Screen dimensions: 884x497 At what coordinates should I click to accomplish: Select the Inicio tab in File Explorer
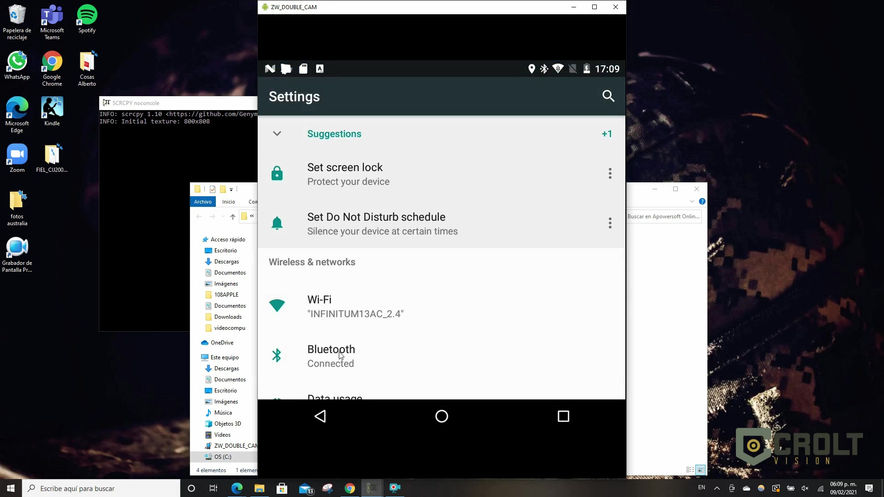coord(228,202)
